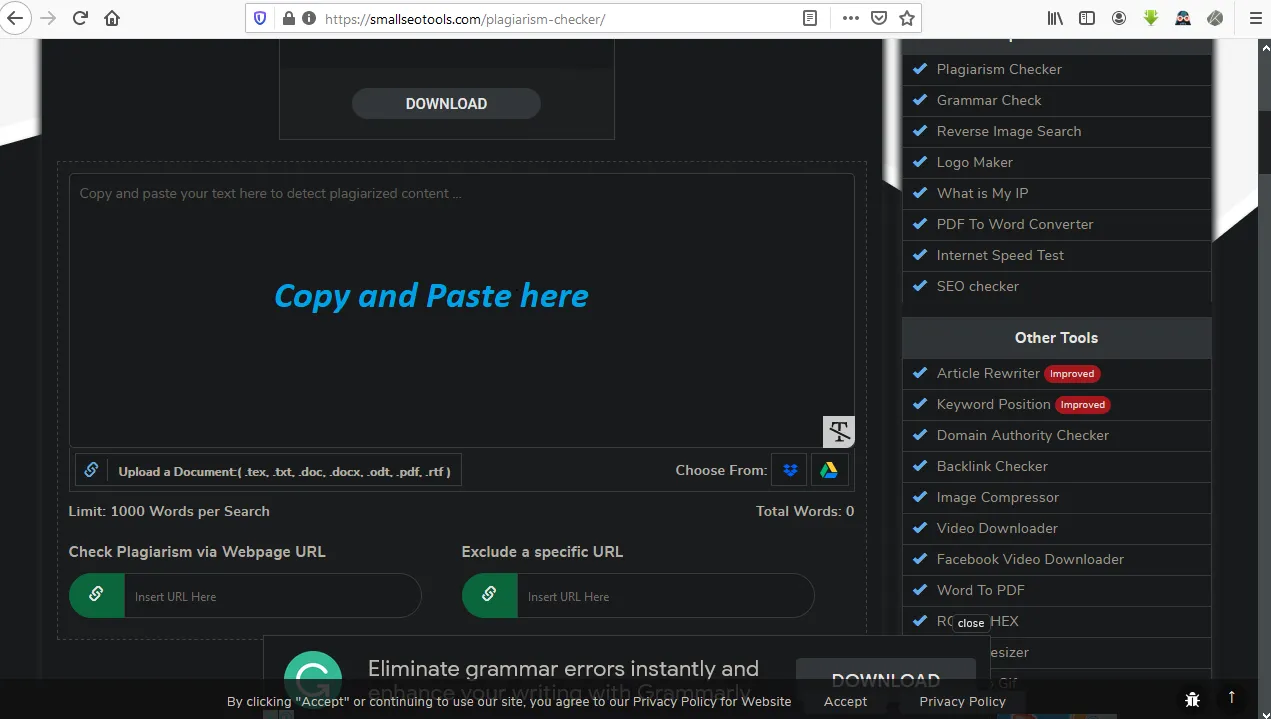Screen dimensions: 1271x719
Task: Open Reverse Image Search tool
Action: (x=1009, y=131)
